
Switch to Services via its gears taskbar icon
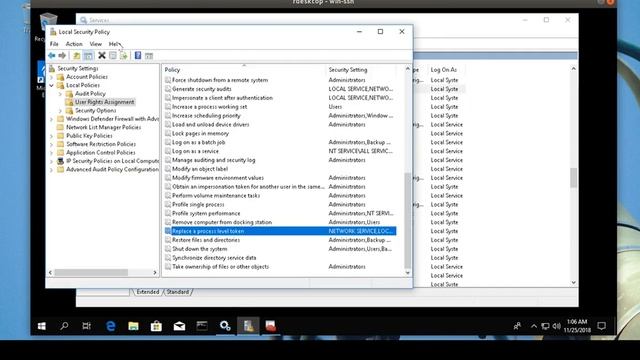[225, 326]
